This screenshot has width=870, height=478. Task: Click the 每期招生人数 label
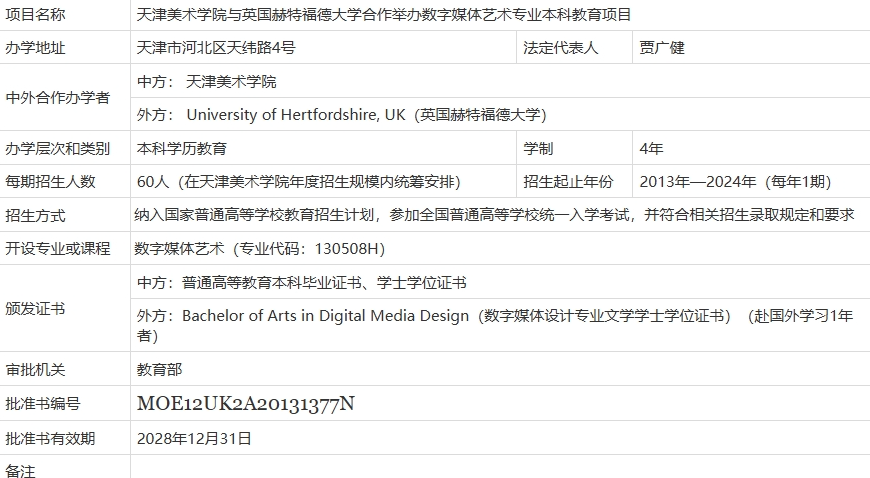point(50,182)
